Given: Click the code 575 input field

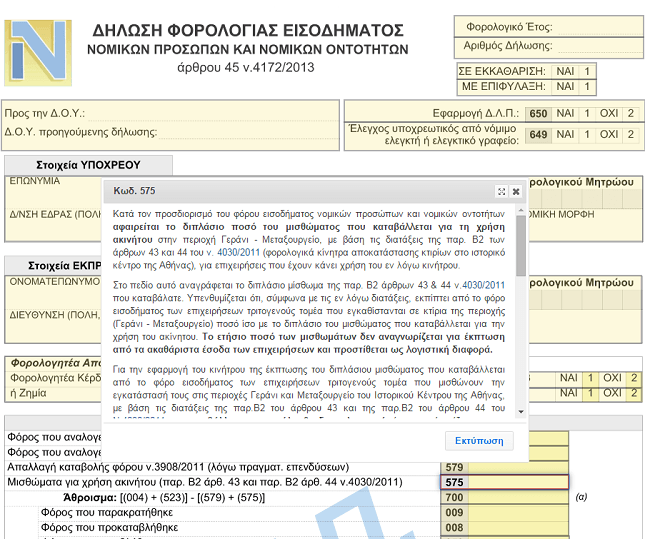Looking at the screenshot, I should coord(517,482).
